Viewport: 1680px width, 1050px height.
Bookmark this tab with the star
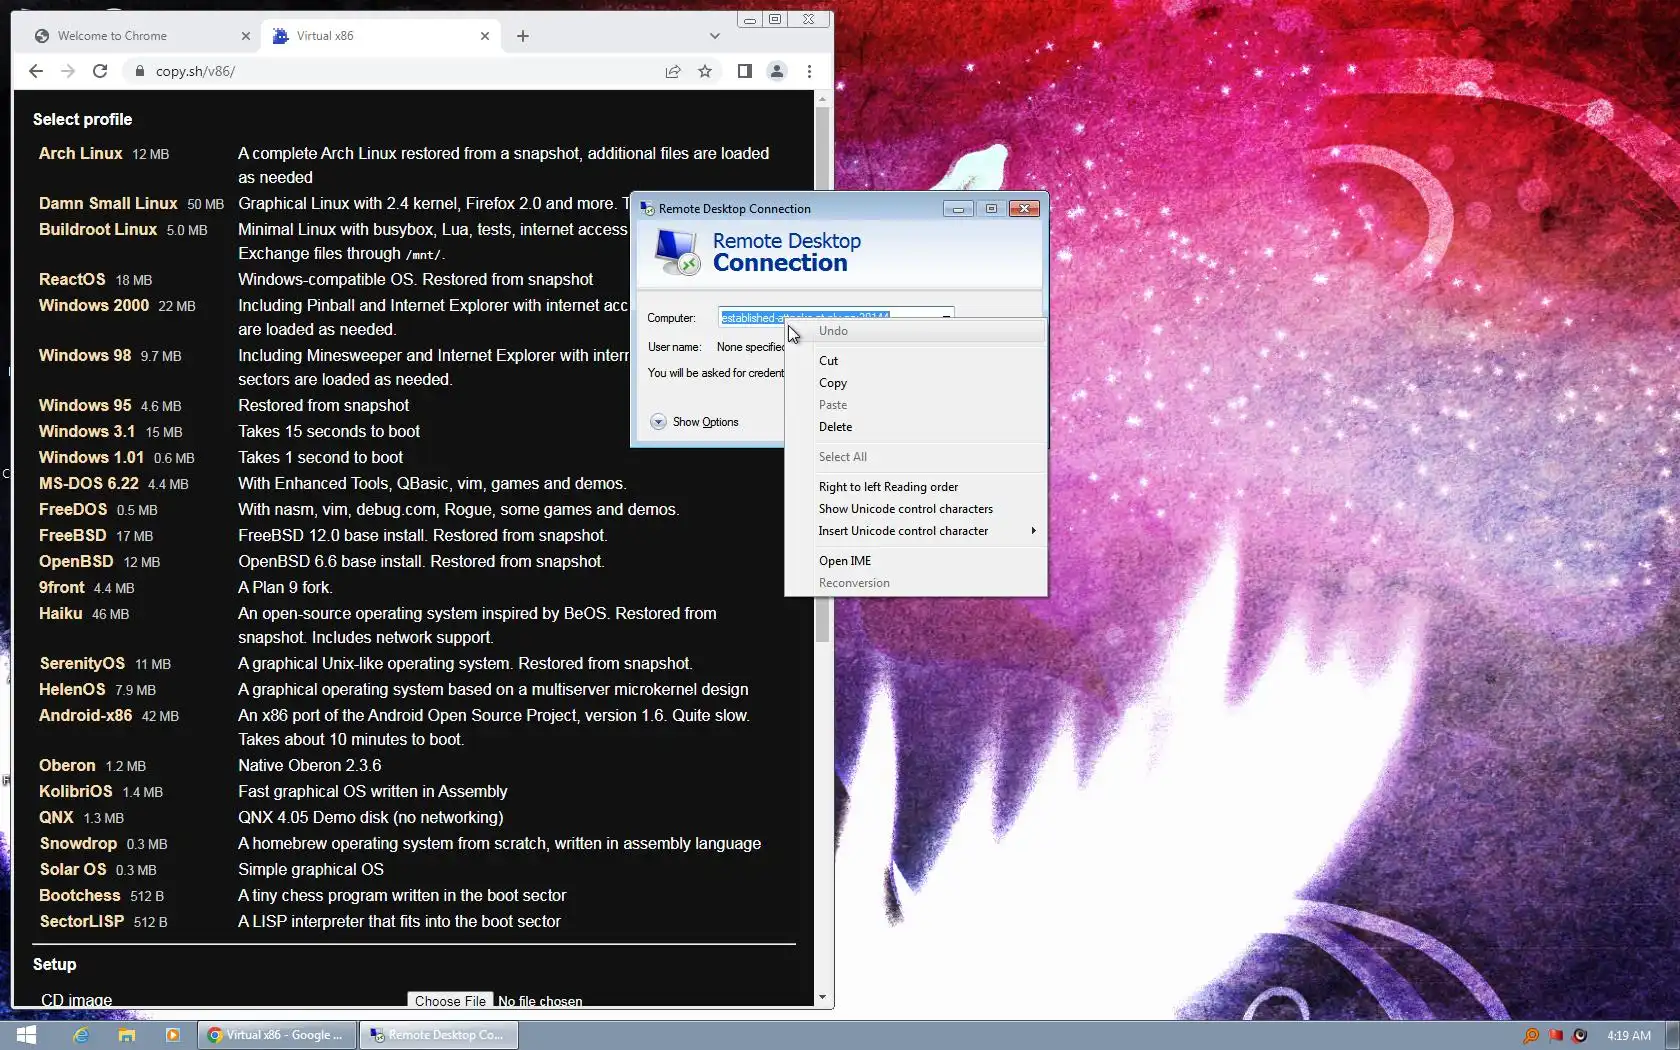(x=705, y=71)
